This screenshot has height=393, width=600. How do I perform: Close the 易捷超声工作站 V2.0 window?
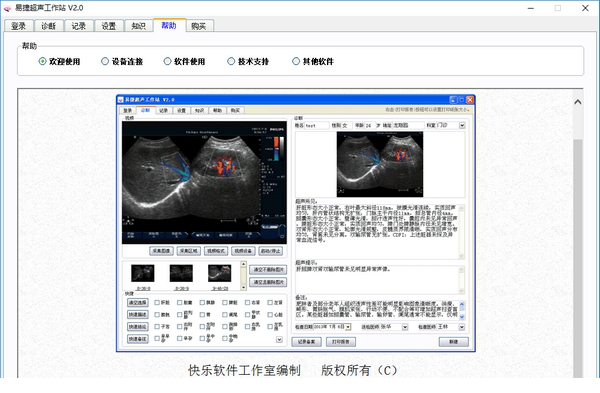[585, 8]
